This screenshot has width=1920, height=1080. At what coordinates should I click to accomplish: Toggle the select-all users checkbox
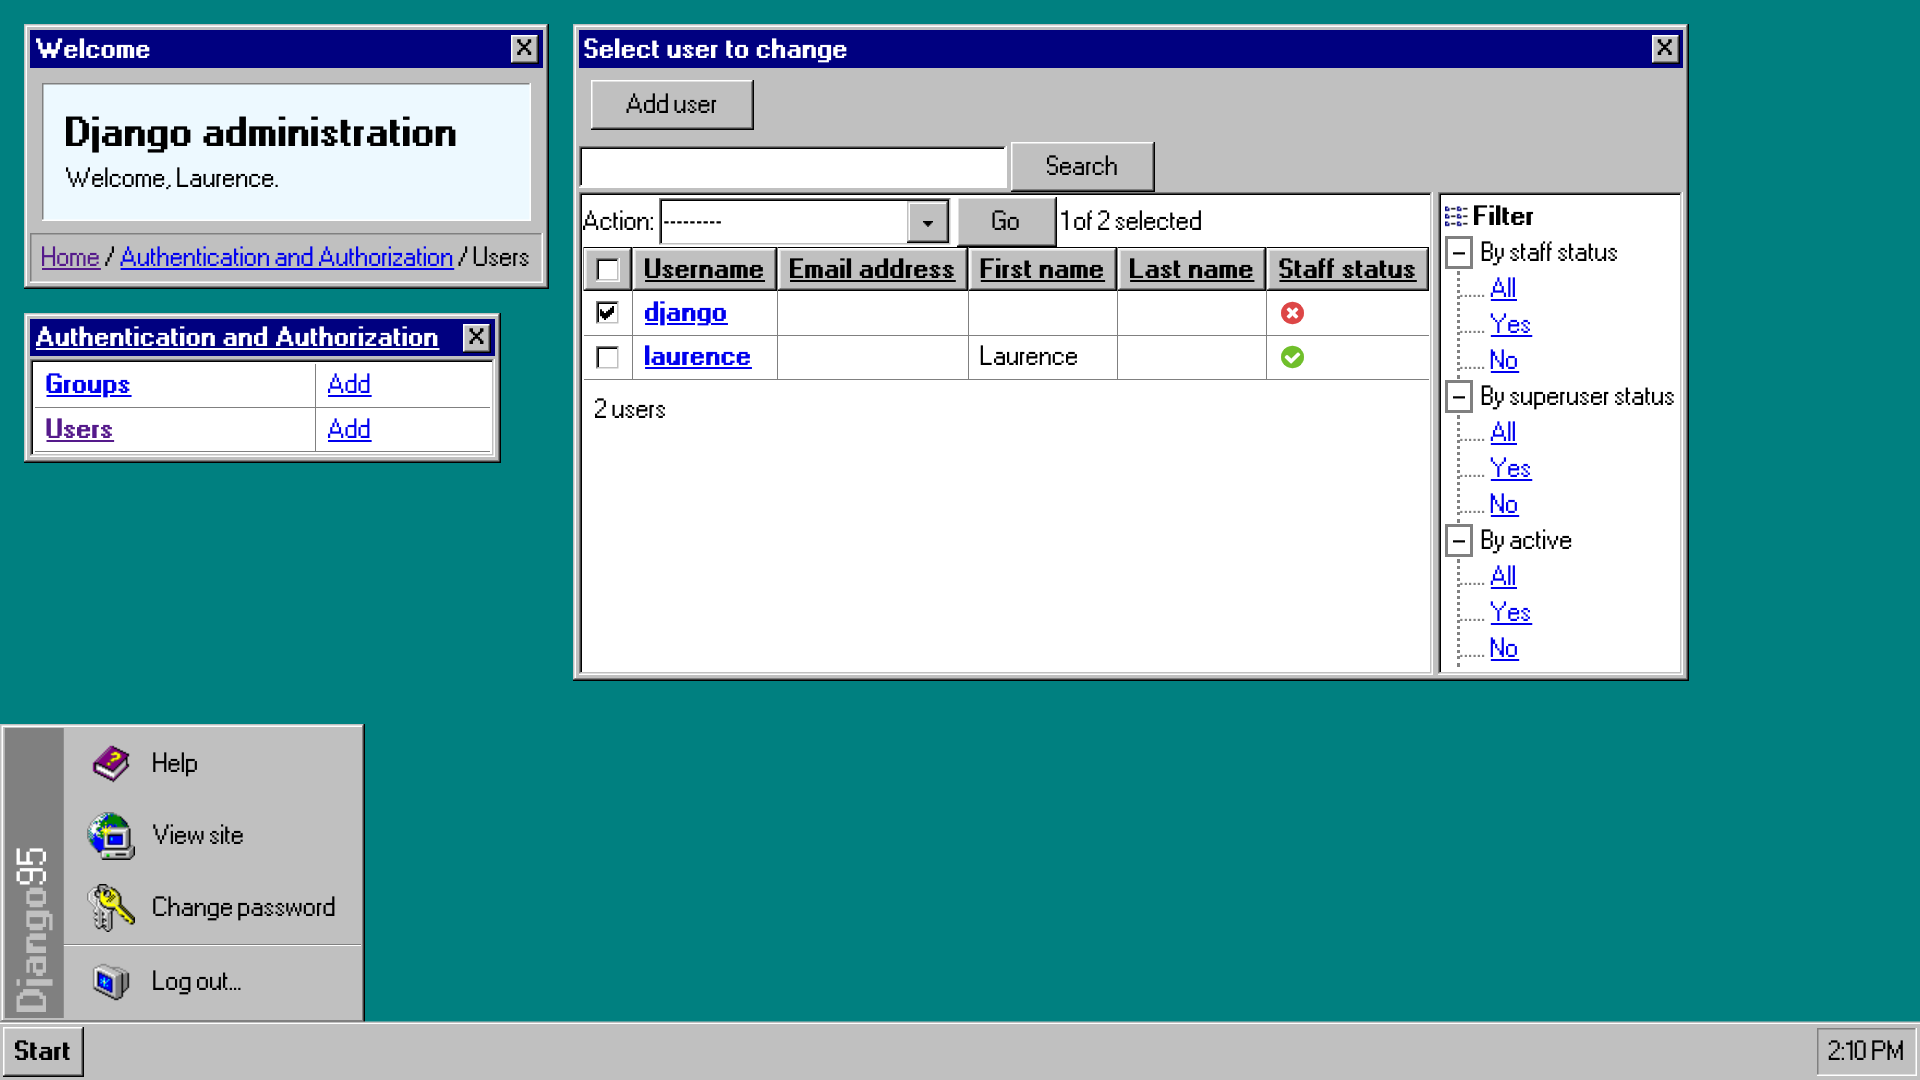[607, 269]
